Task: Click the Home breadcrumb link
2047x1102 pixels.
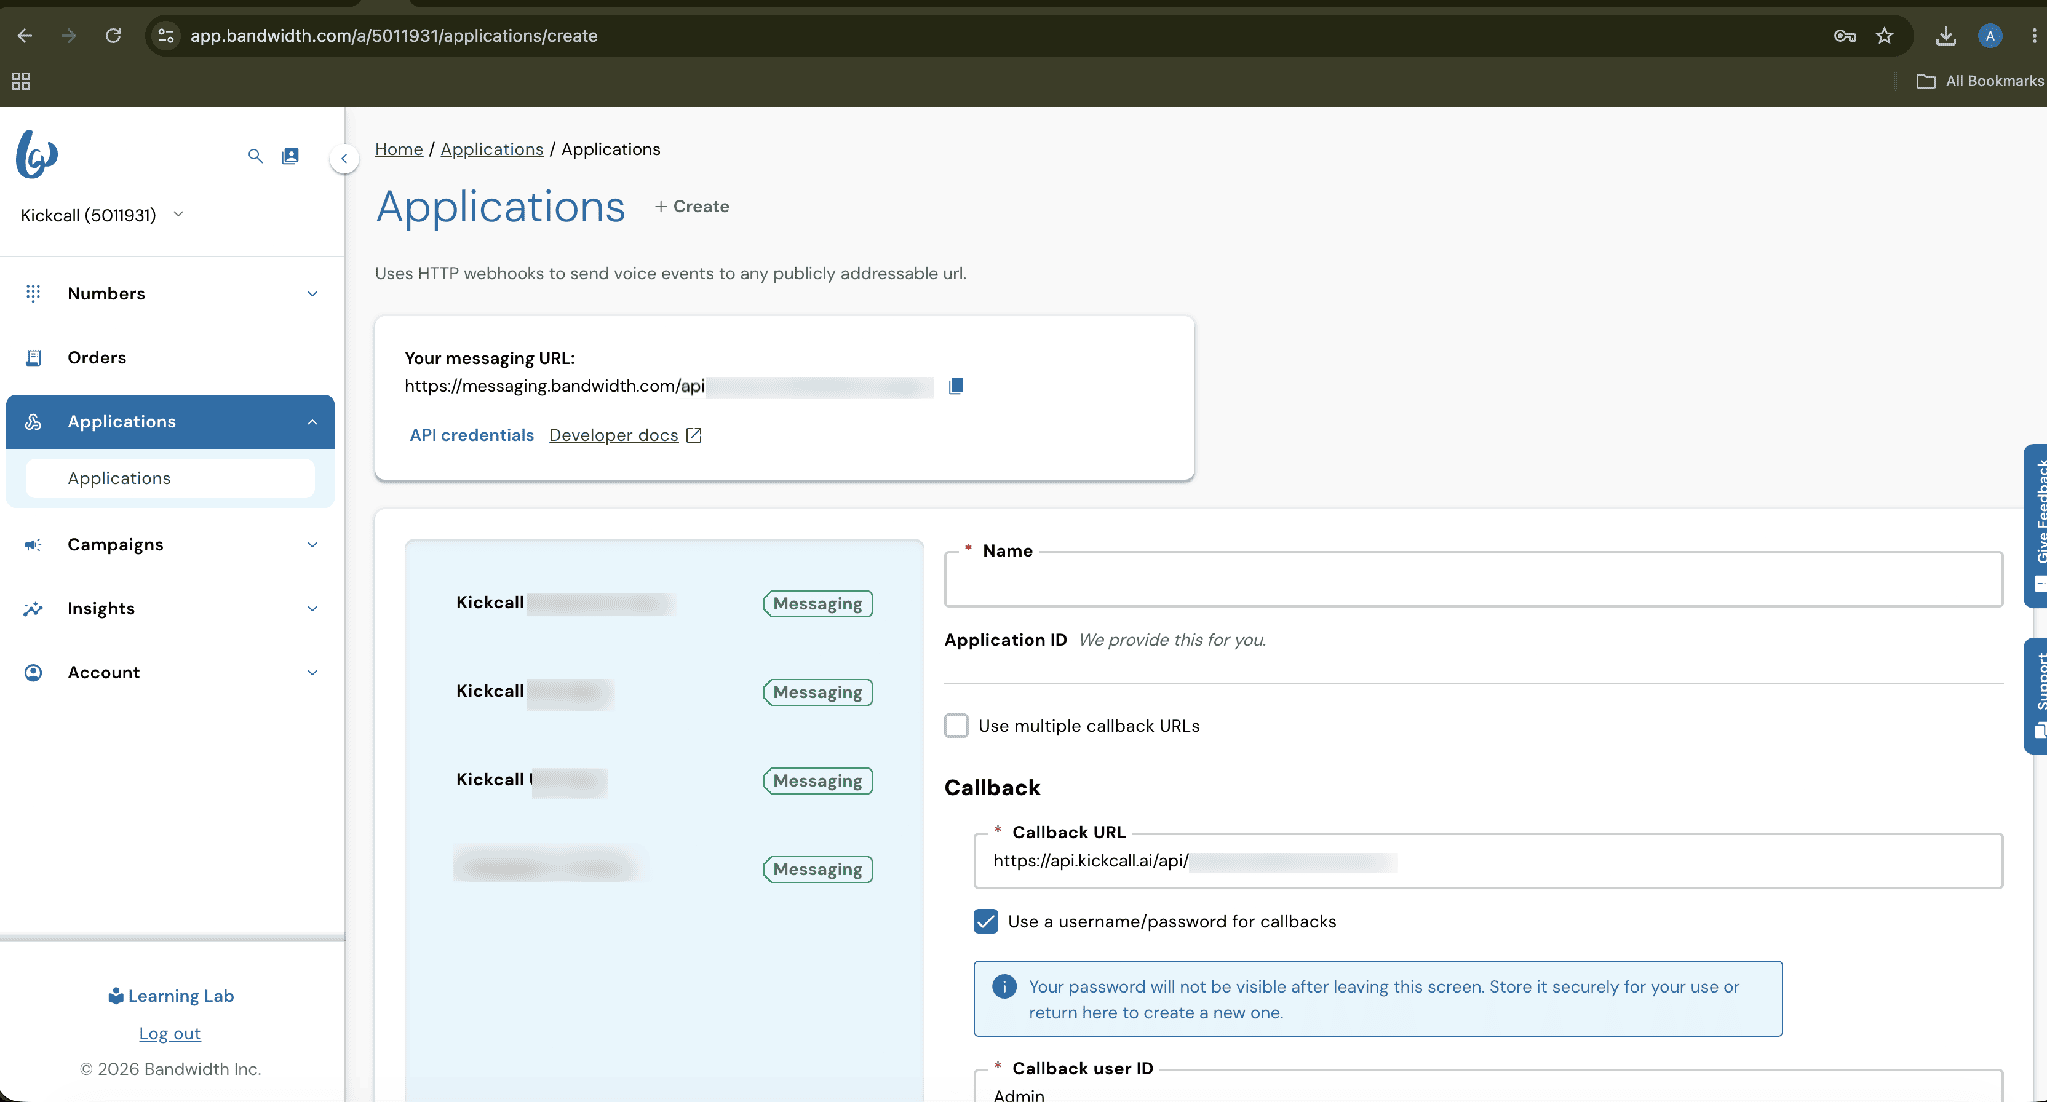Action: pyautogui.click(x=399, y=149)
